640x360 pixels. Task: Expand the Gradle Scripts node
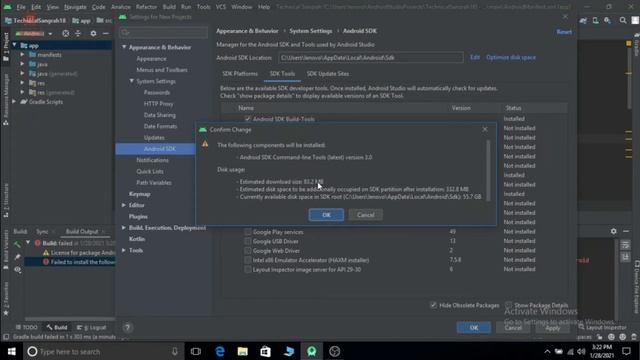click(x=15, y=102)
